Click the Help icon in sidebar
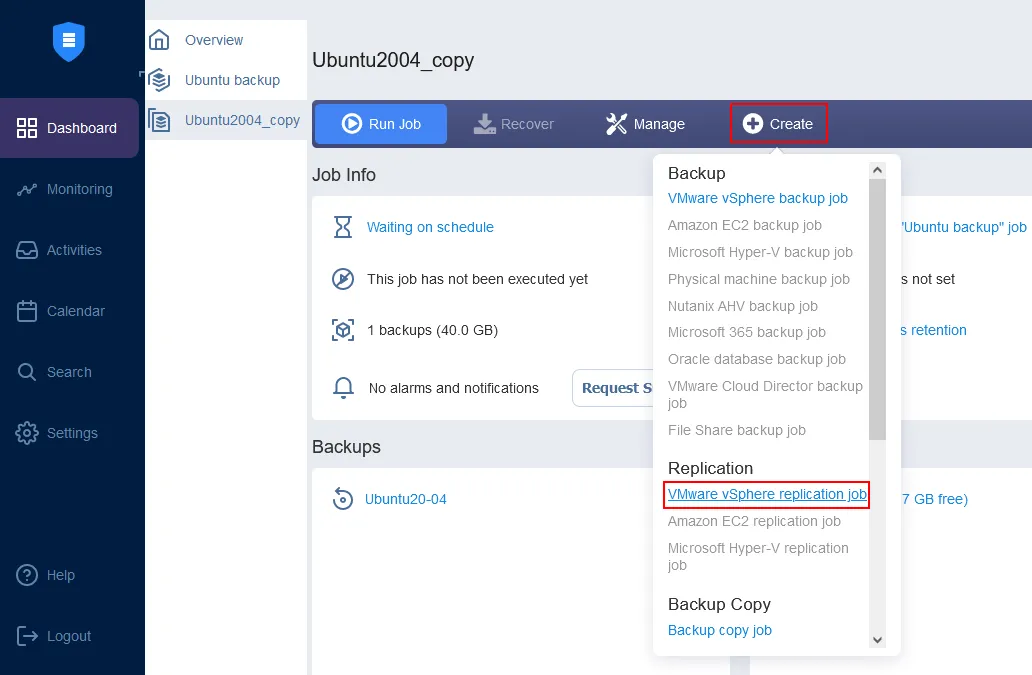 (x=27, y=575)
